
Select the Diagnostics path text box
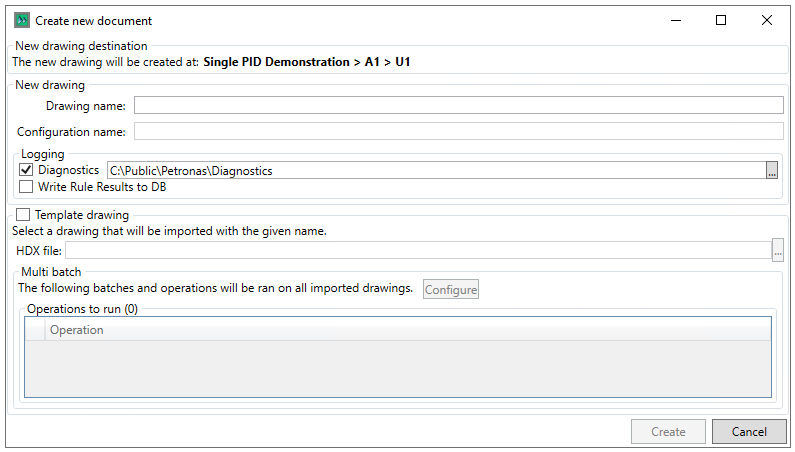tap(436, 171)
